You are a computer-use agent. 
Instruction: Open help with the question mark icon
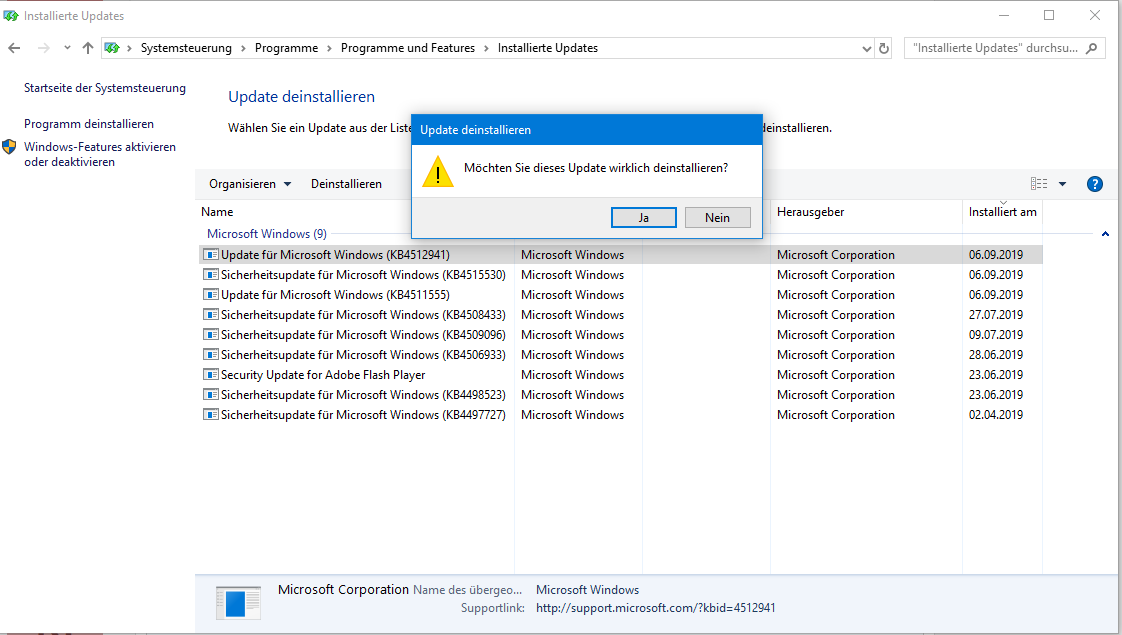click(x=1094, y=184)
